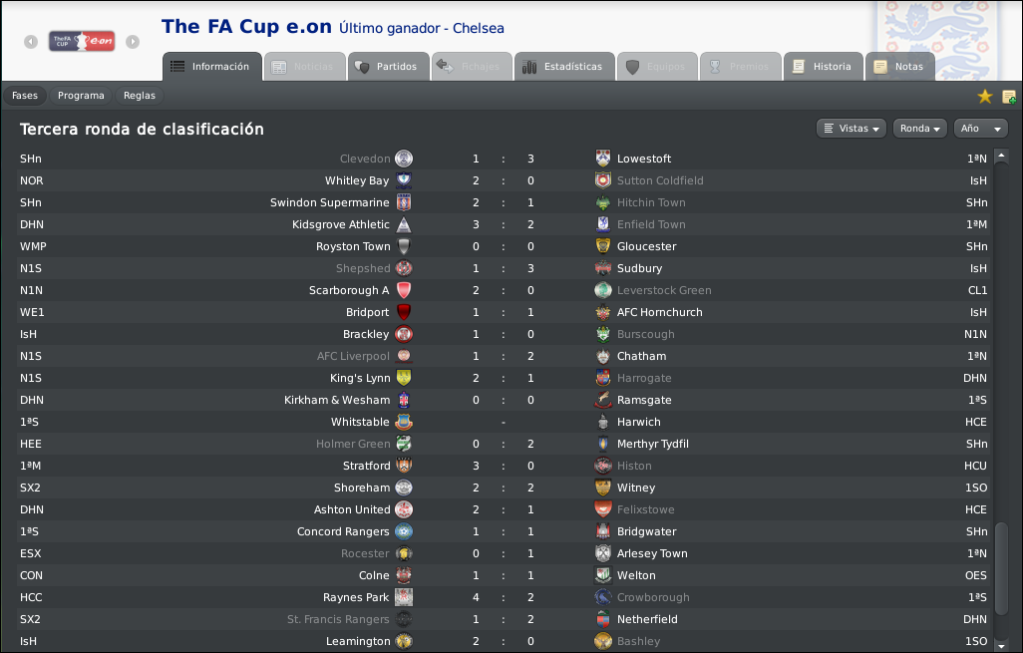Click the Reglas button
The width and height of the screenshot is (1023, 653).
click(140, 95)
